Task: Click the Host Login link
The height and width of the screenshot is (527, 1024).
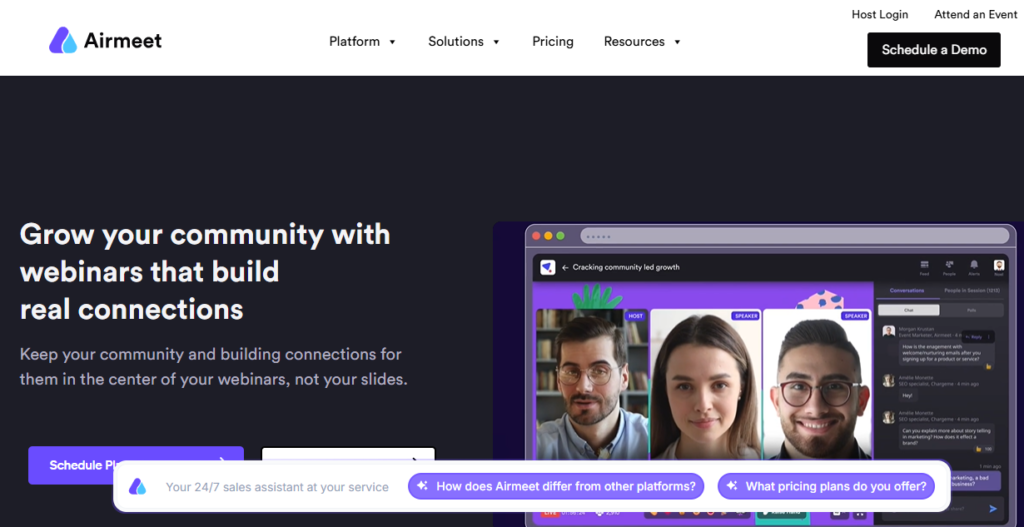Action: tap(880, 14)
